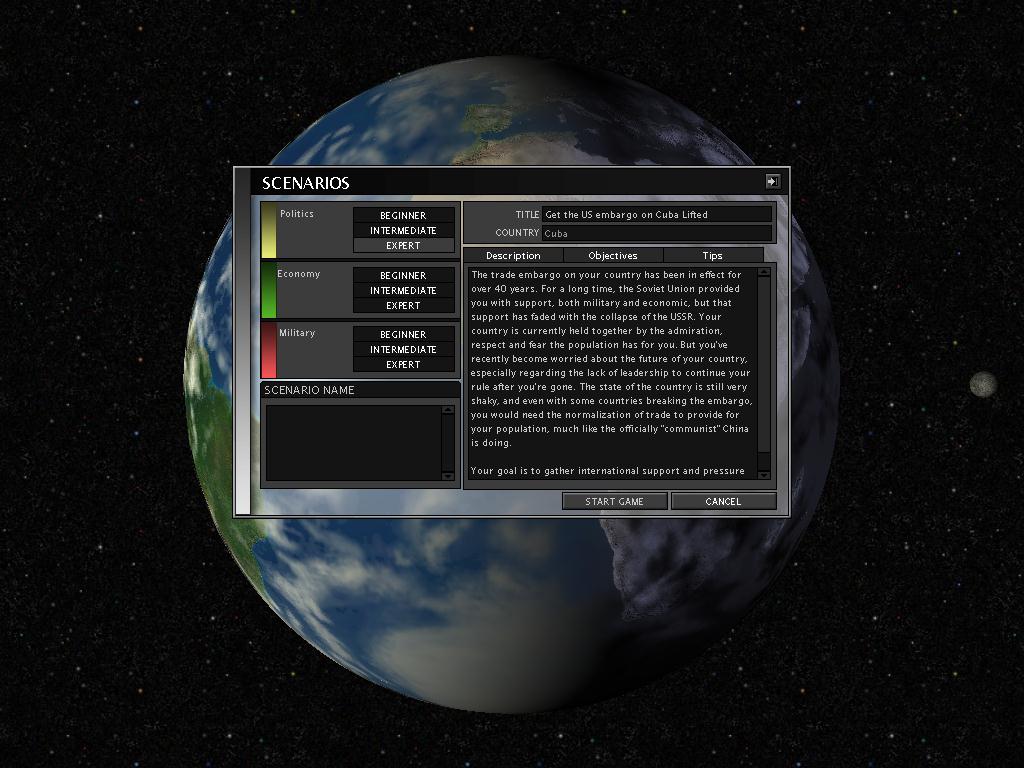Click the exit icon in Scenarios title bar
The width and height of the screenshot is (1024, 768).
(x=773, y=182)
